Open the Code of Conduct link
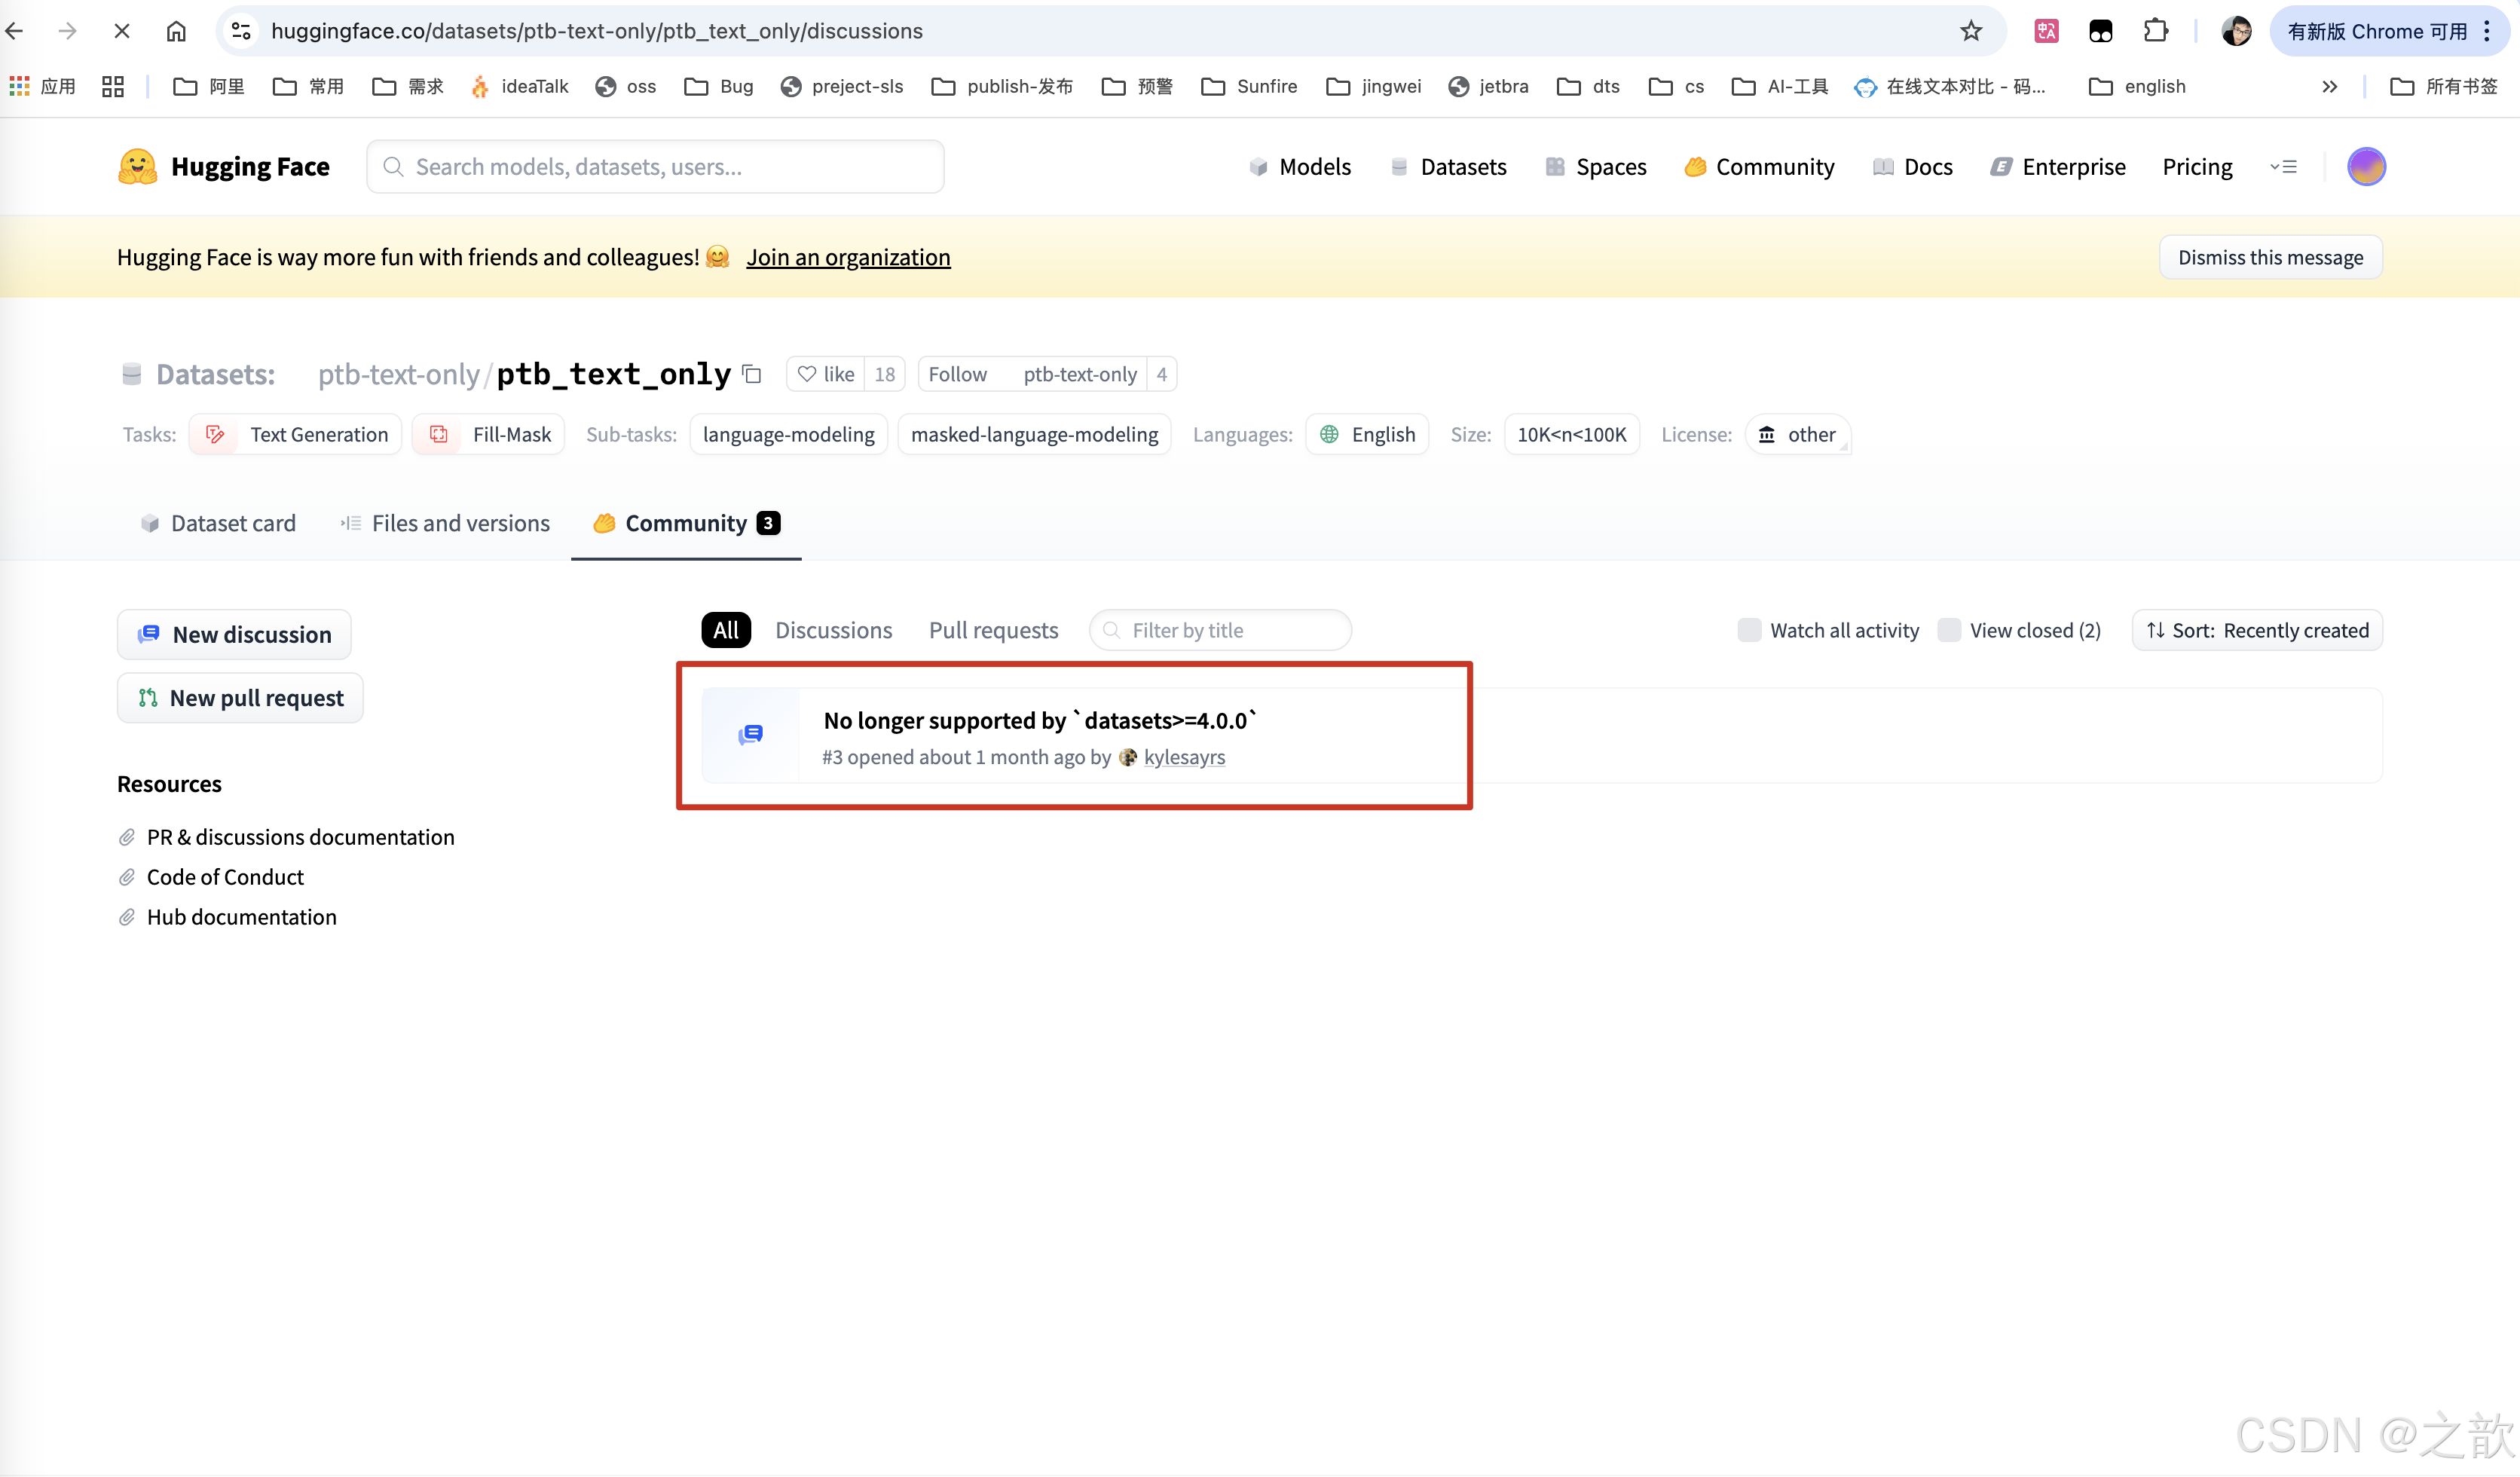 click(x=225, y=877)
